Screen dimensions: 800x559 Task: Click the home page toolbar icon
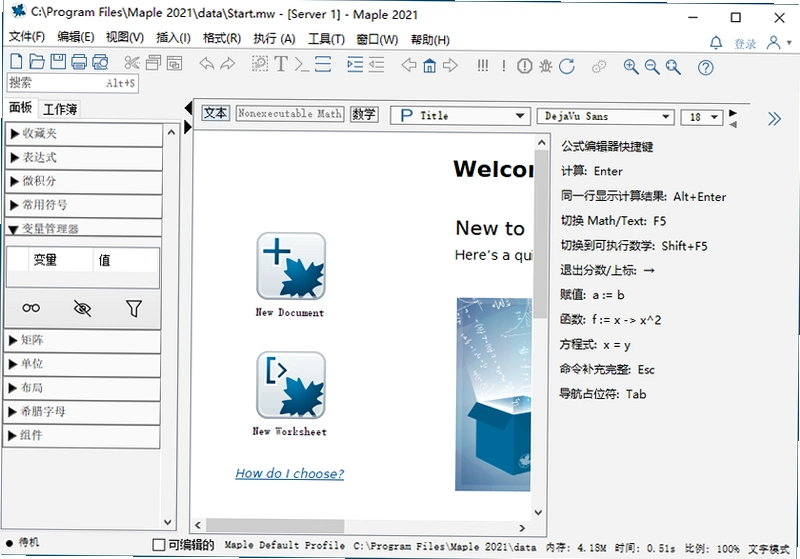(x=430, y=66)
